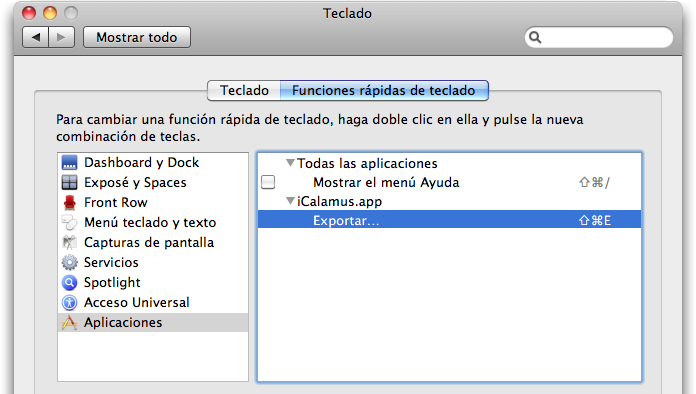Viewport: 696px width, 394px height.
Task: Click the ⇧⌘E shortcut for Exportar
Action: point(595,220)
